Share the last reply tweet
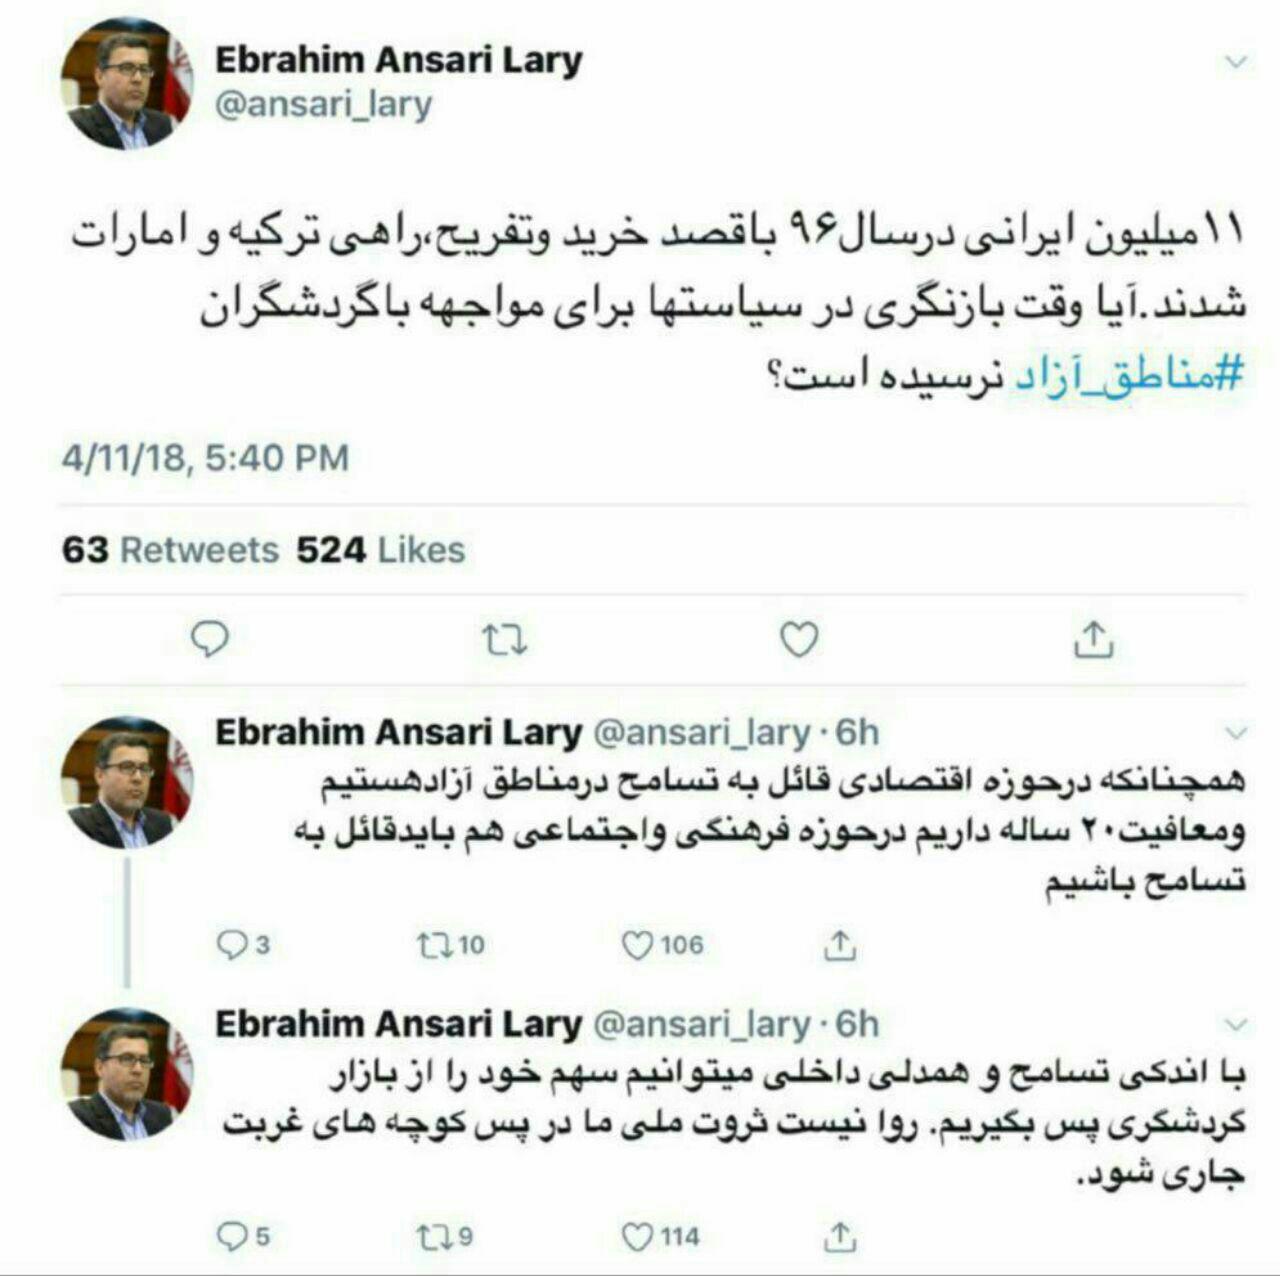Viewport: 1280px width, 1276px height. [x=840, y=1236]
